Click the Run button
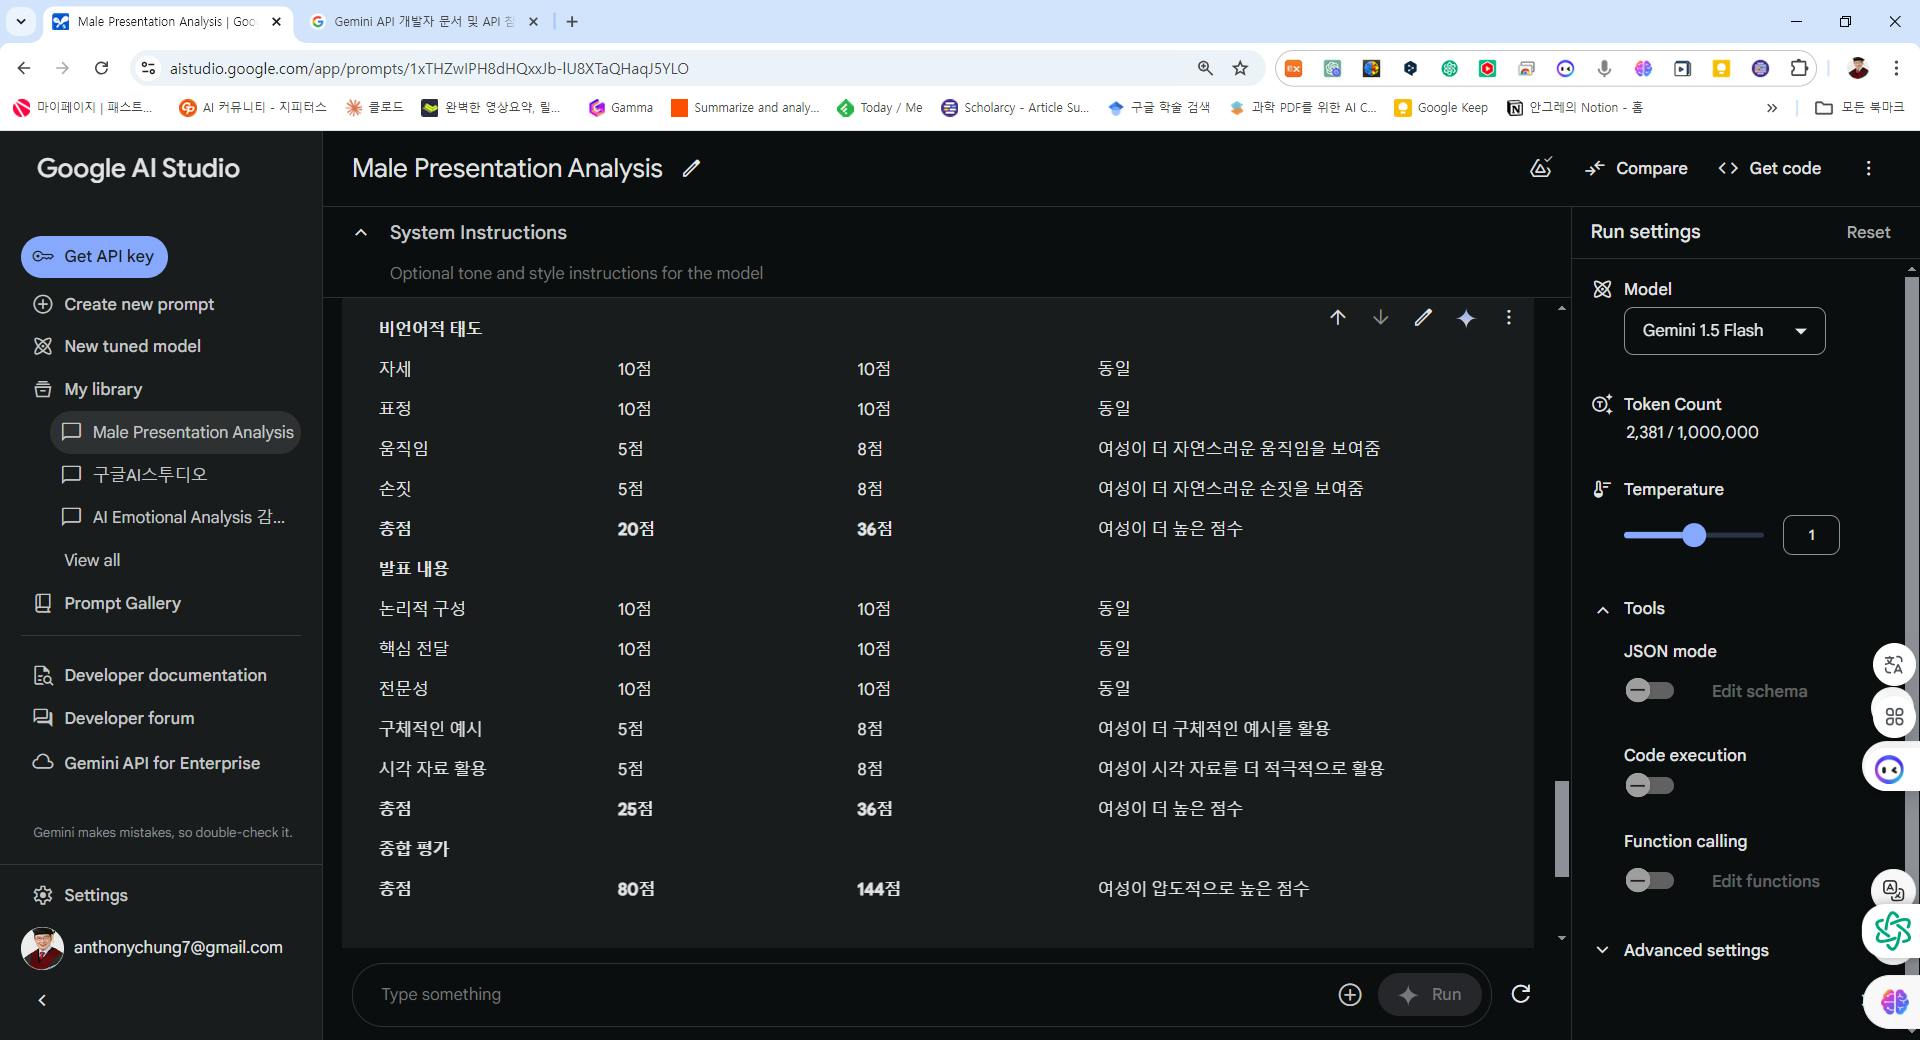1920x1040 pixels. pyautogui.click(x=1430, y=994)
